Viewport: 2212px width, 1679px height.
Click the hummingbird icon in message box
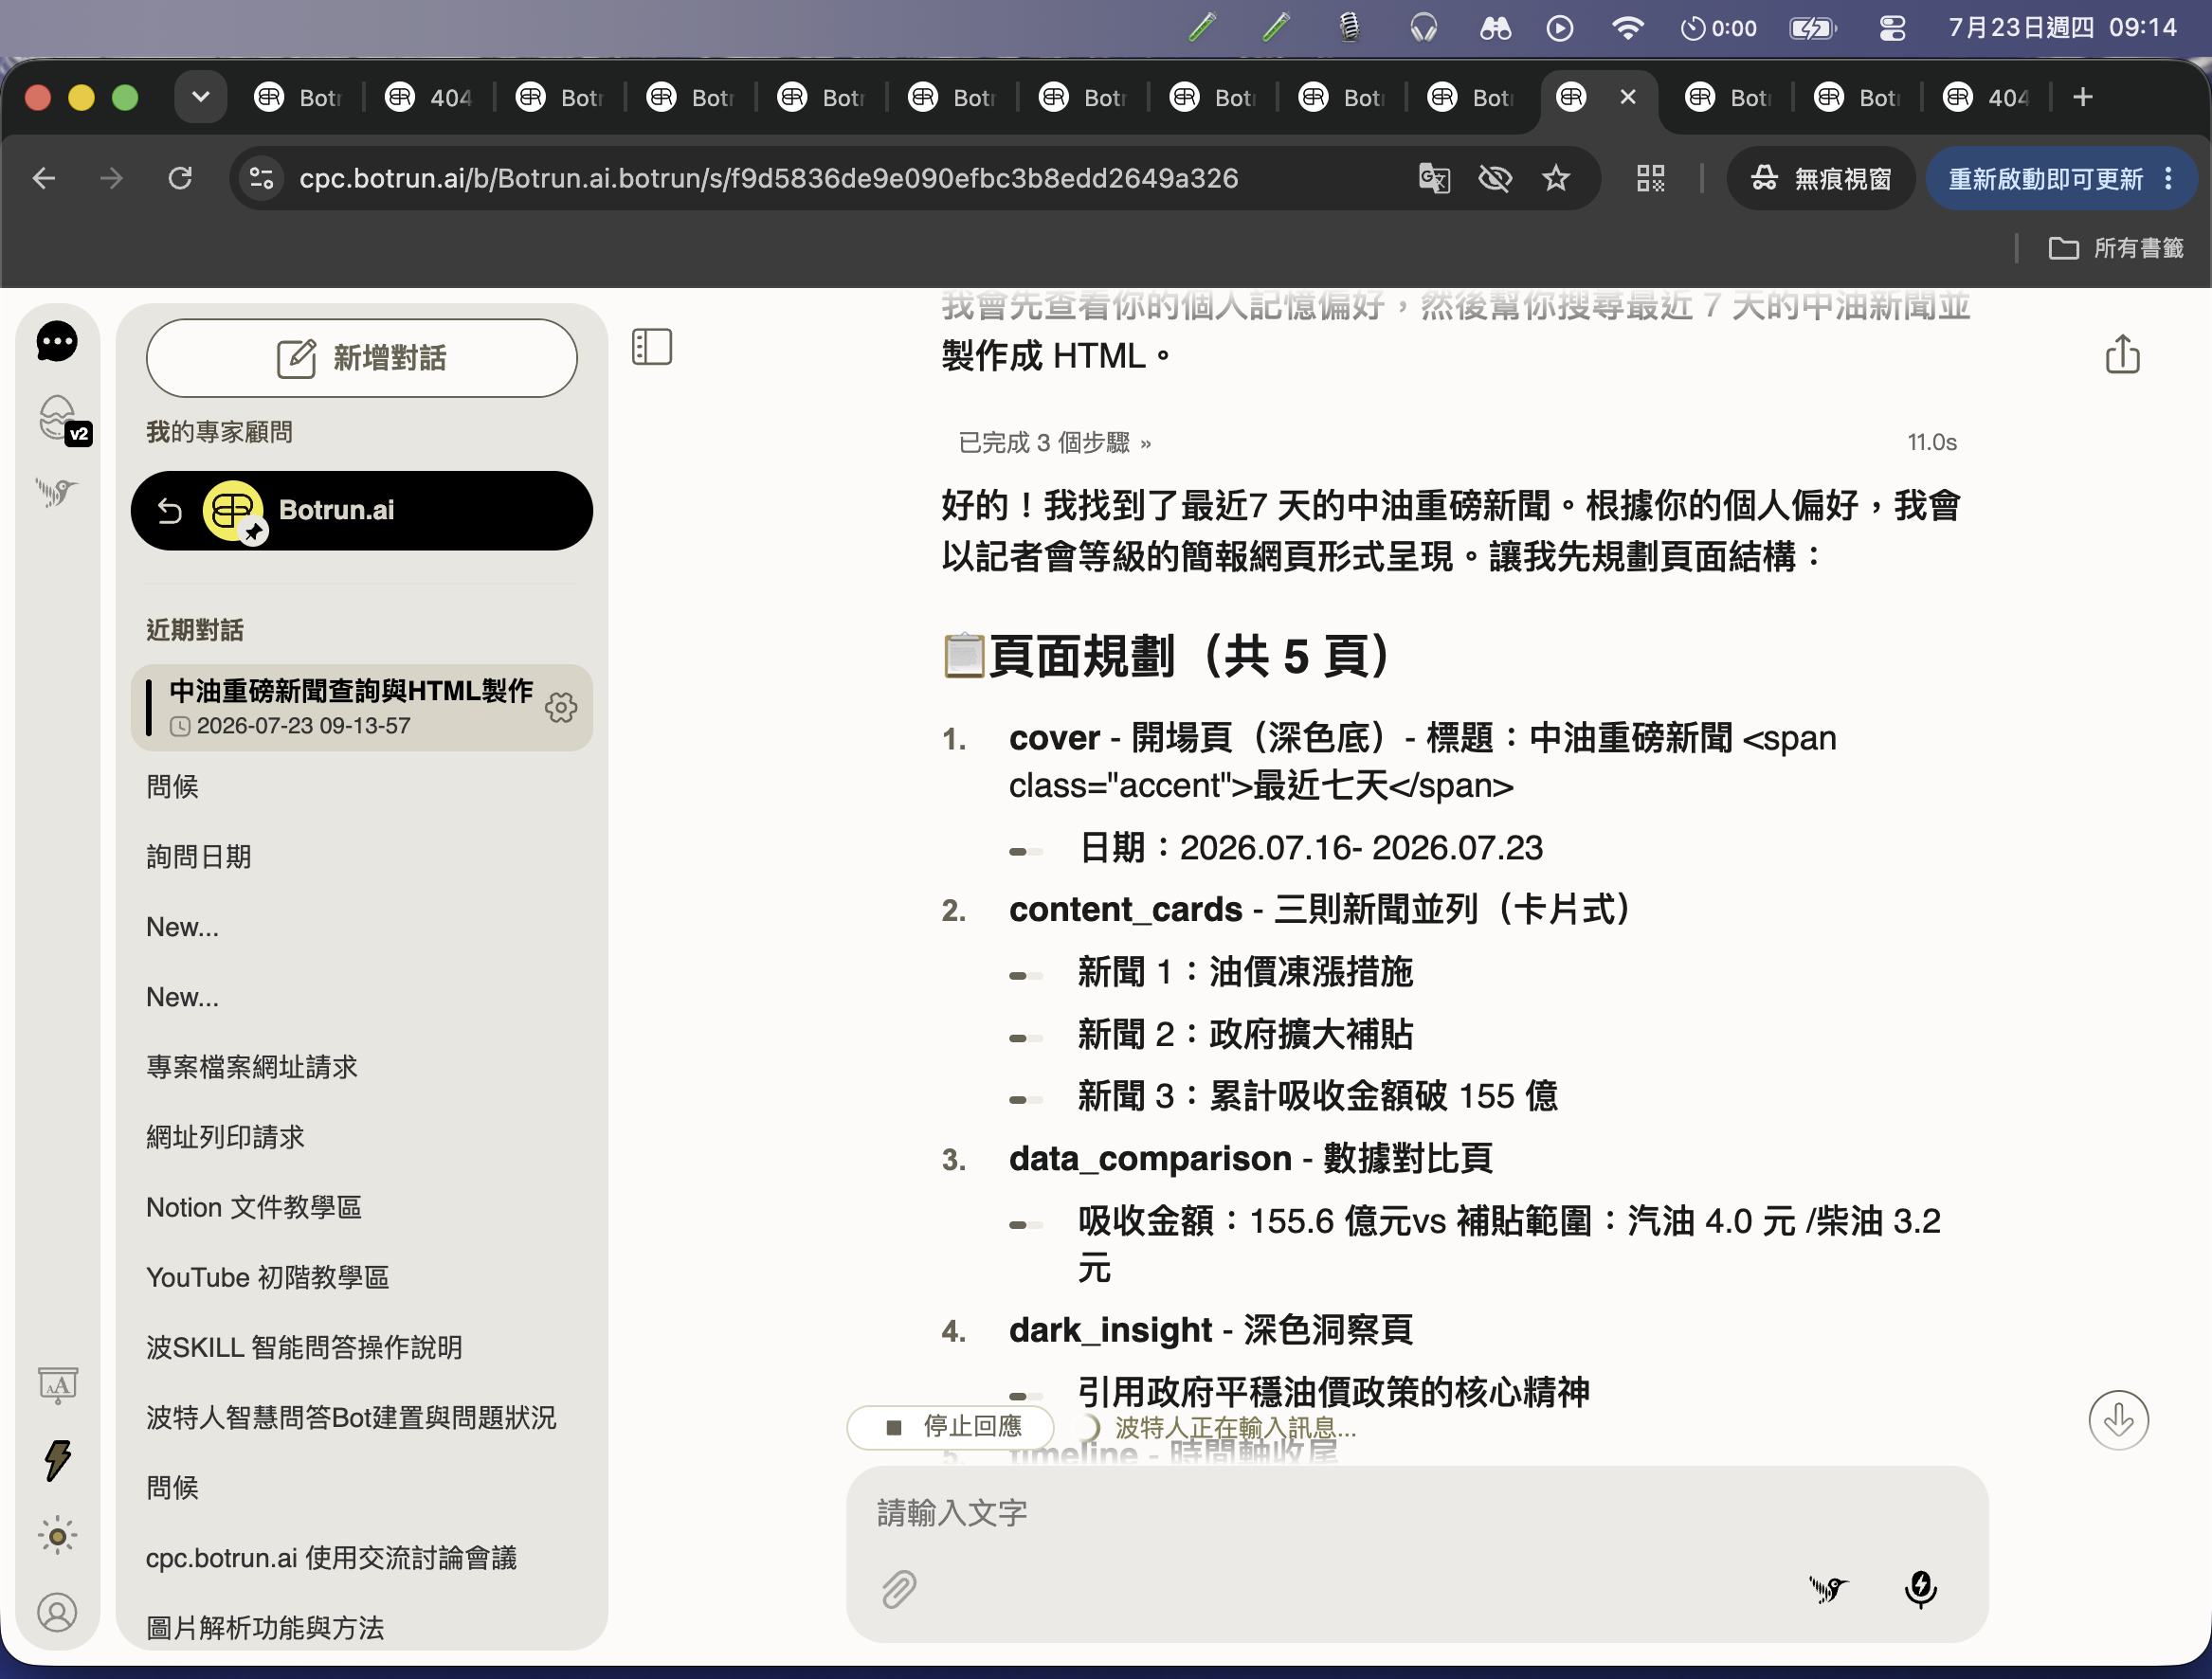coord(1828,1587)
